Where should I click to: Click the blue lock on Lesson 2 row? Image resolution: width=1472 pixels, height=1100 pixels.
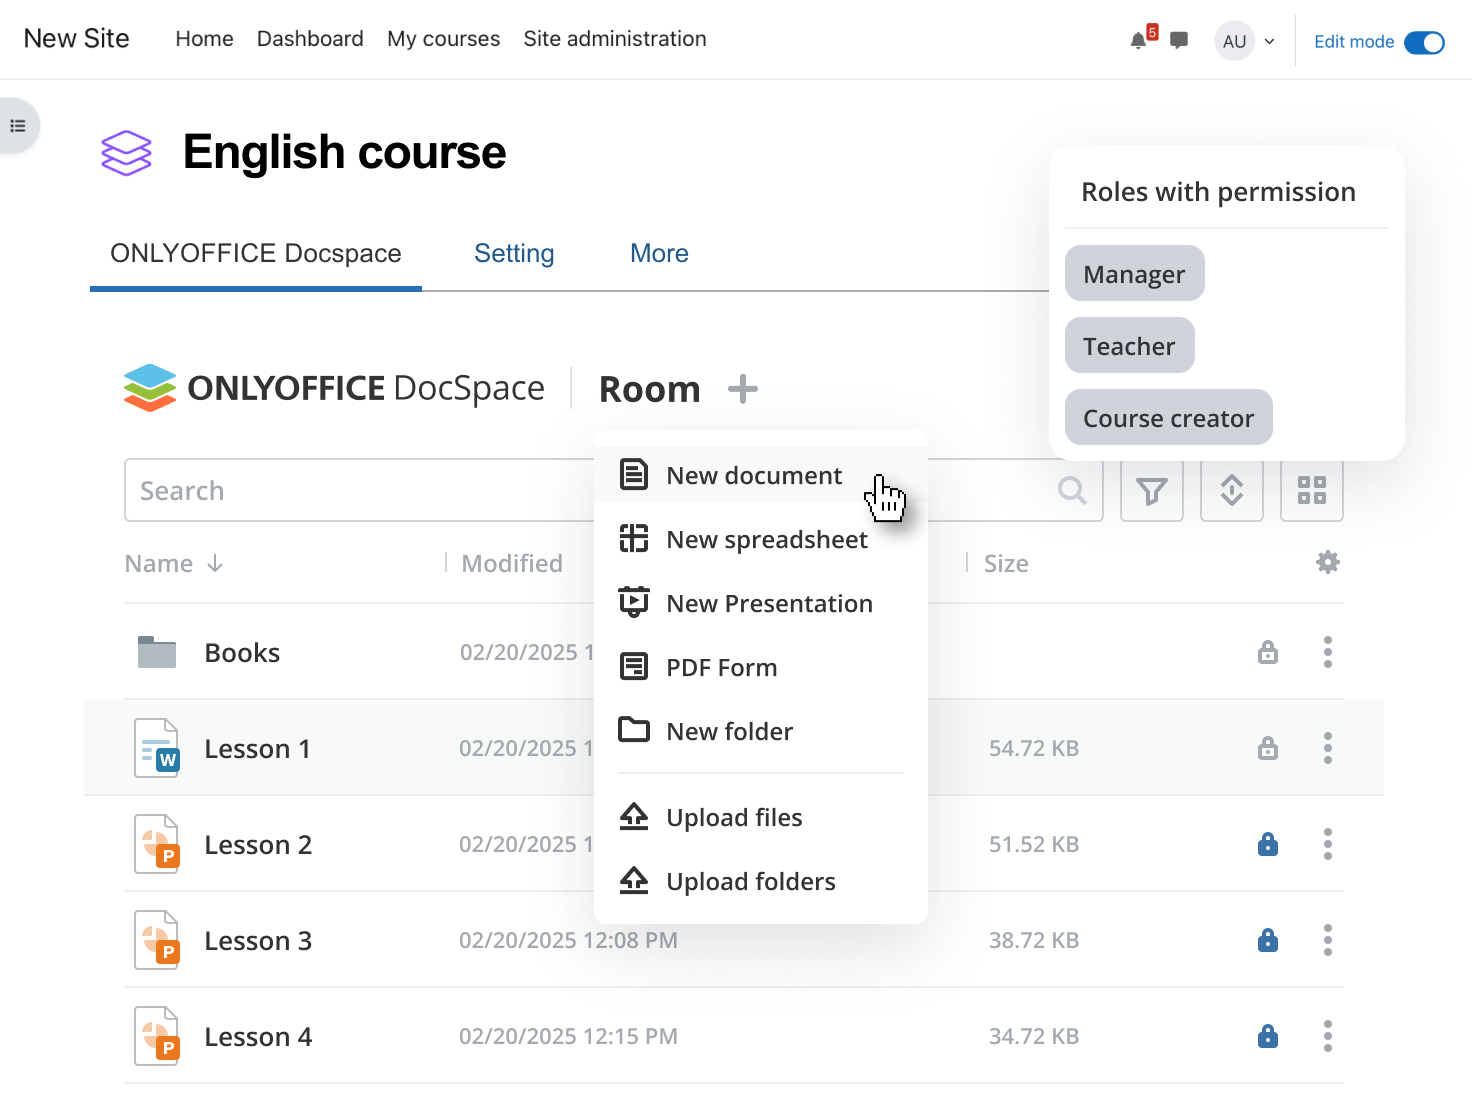pyautogui.click(x=1268, y=844)
